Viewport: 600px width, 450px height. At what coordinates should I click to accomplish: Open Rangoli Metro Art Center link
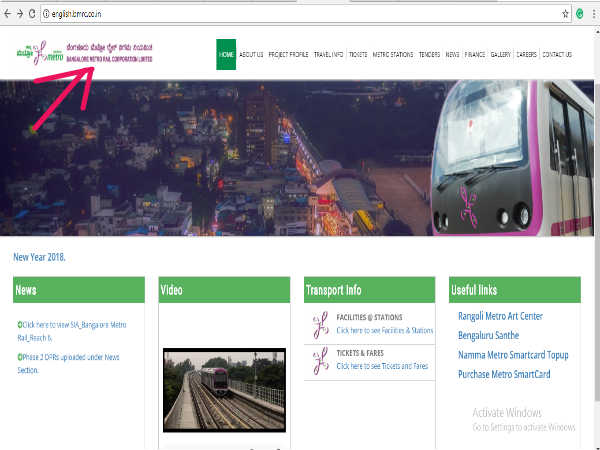tap(500, 316)
